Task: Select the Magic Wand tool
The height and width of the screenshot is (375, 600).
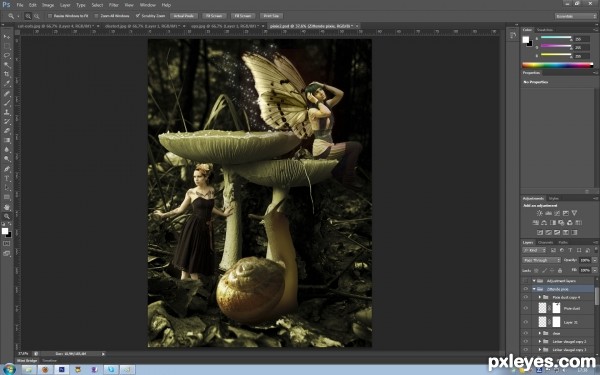Action: coord(7,65)
